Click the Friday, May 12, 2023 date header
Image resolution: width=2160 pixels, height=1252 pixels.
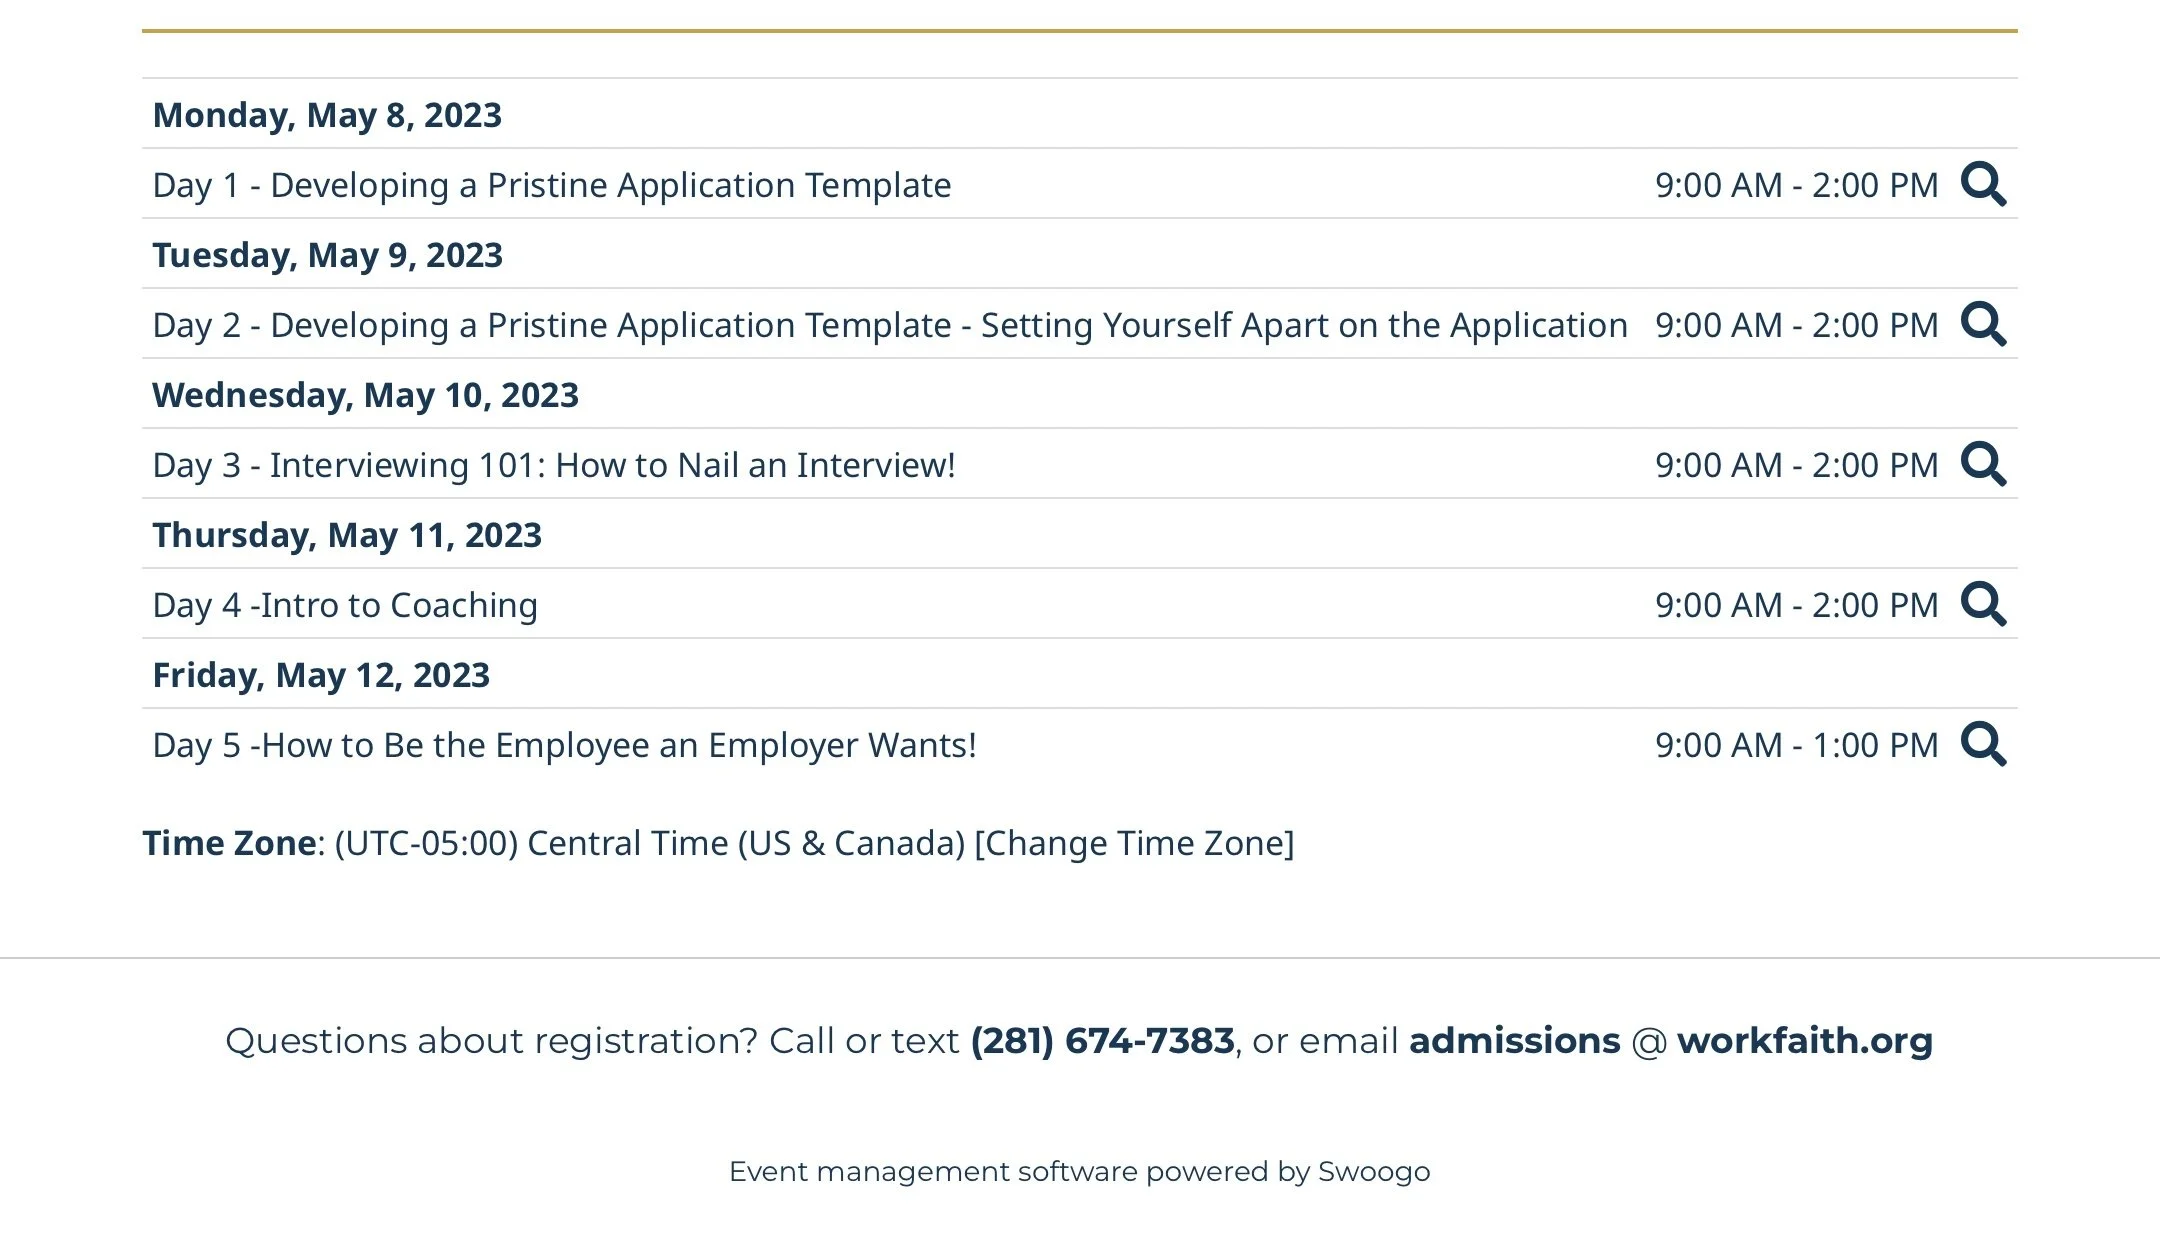(x=321, y=675)
